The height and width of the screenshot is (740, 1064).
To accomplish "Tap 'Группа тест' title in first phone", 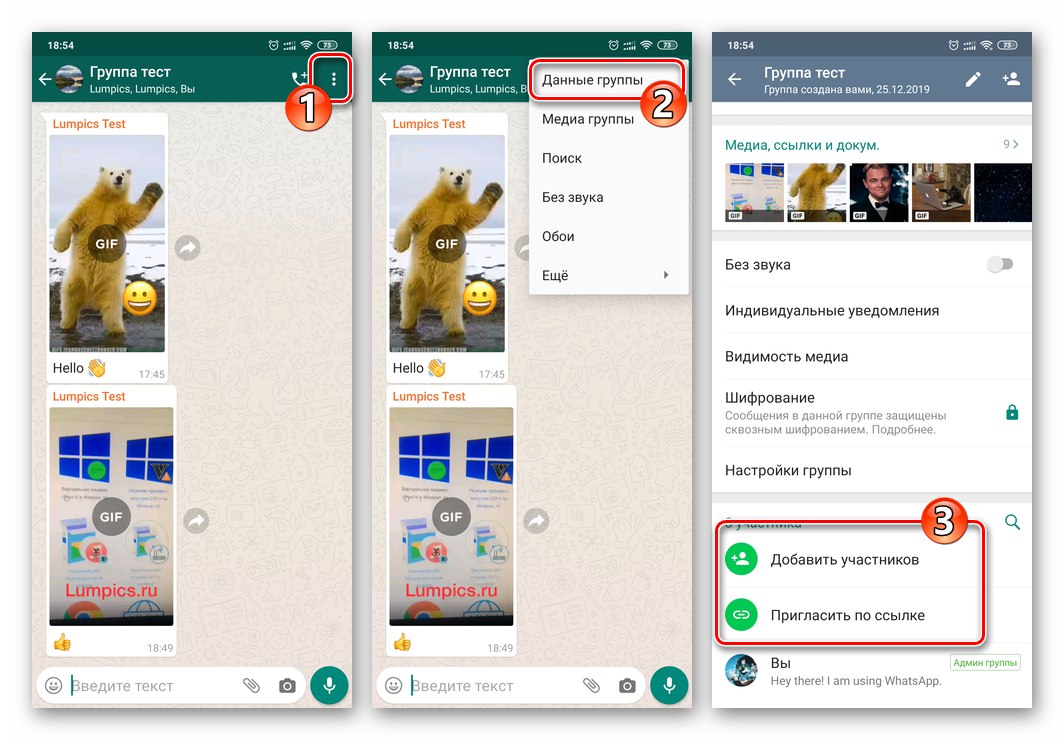I will [x=130, y=72].
